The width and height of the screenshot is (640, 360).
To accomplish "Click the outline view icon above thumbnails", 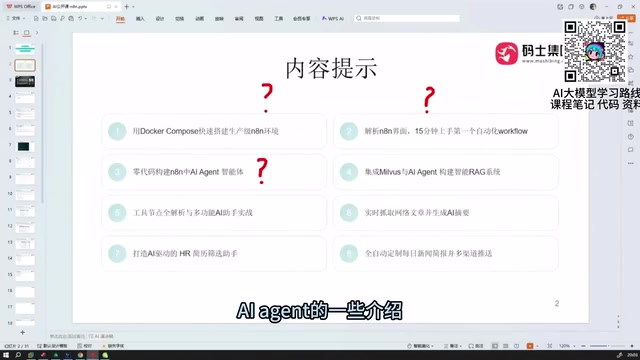I will pyautogui.click(x=16, y=33).
